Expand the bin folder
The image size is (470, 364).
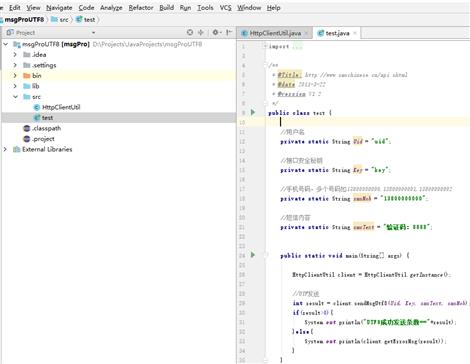coord(15,76)
